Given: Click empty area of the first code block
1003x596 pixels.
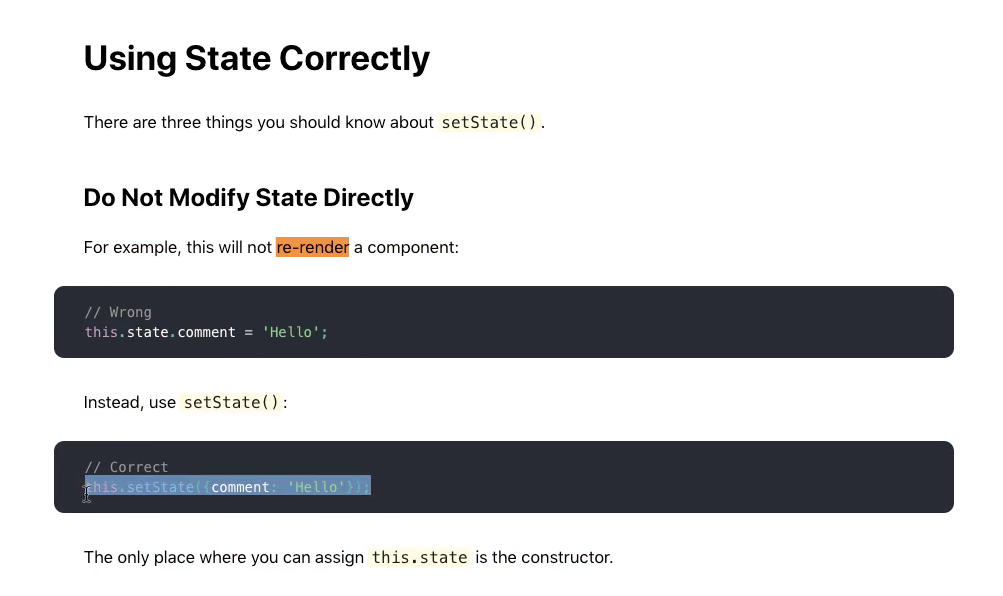Looking at the screenshot, I should pos(640,322).
